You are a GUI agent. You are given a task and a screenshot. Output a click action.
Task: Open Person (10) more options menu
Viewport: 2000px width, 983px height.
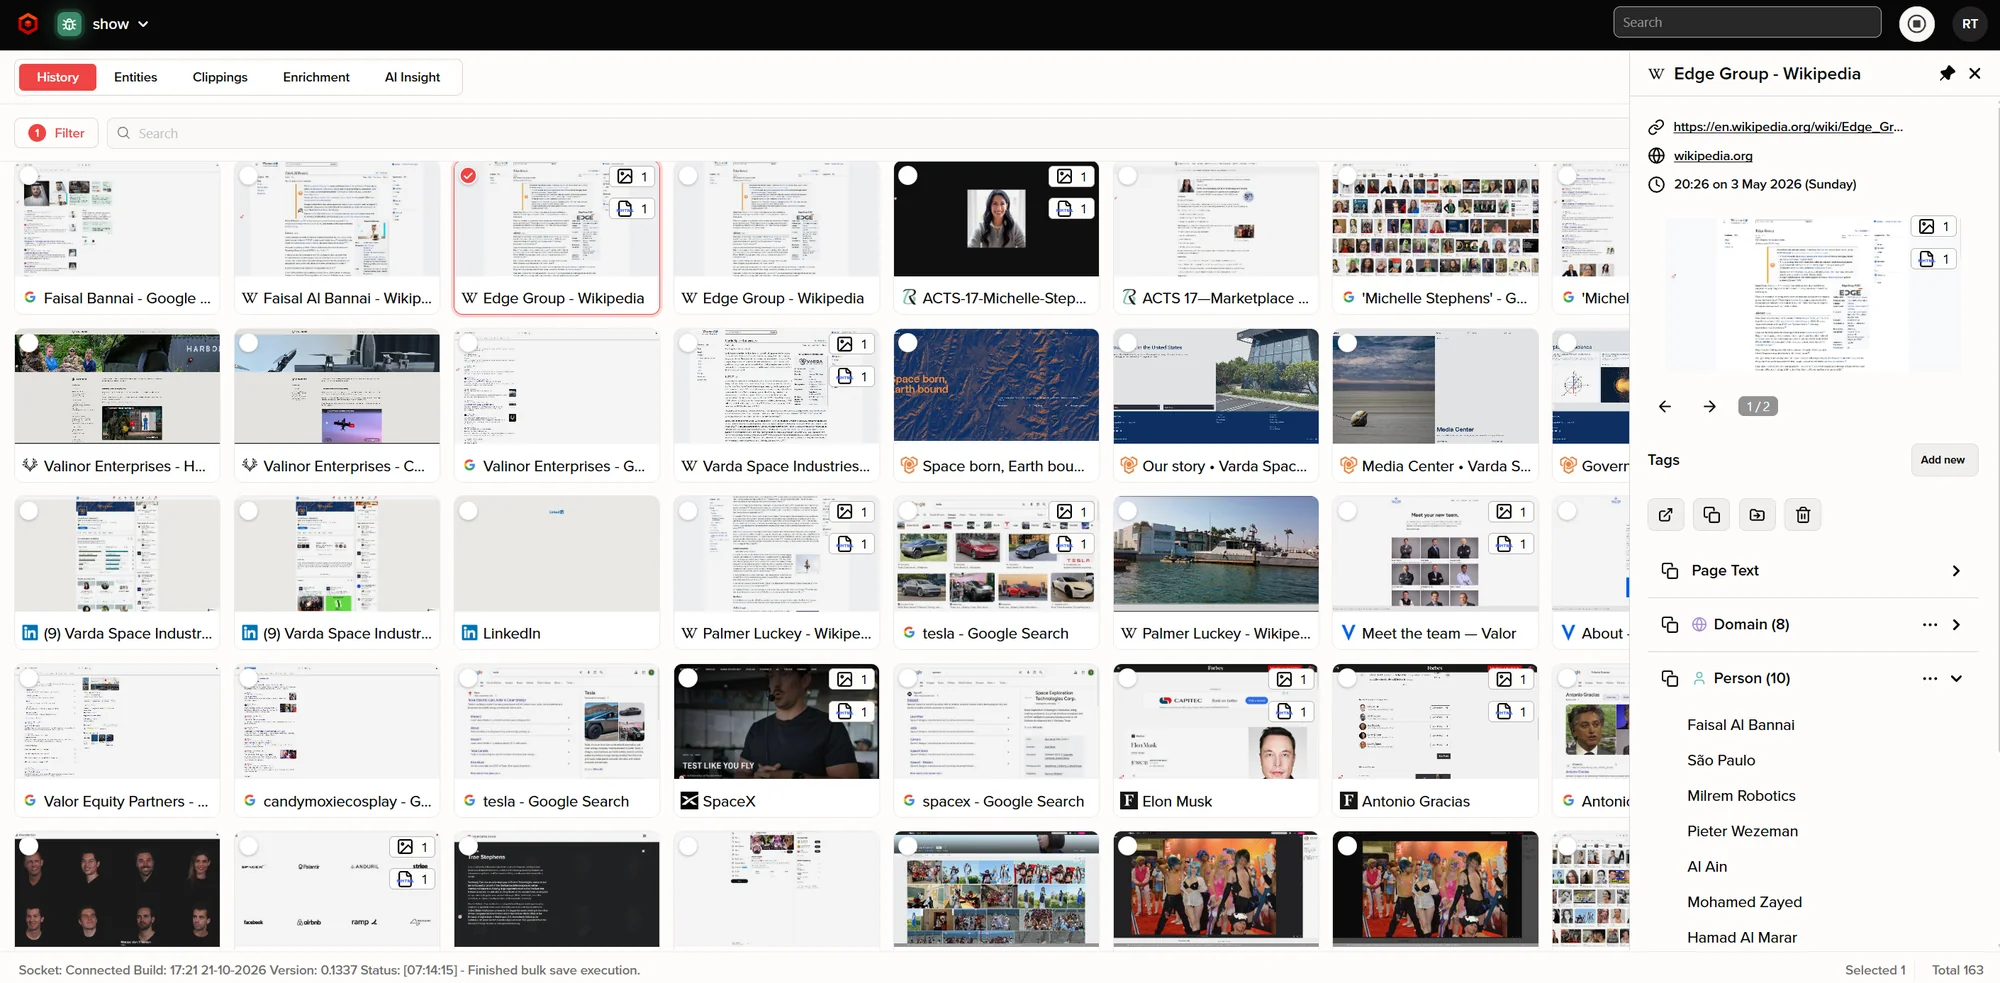1929,679
